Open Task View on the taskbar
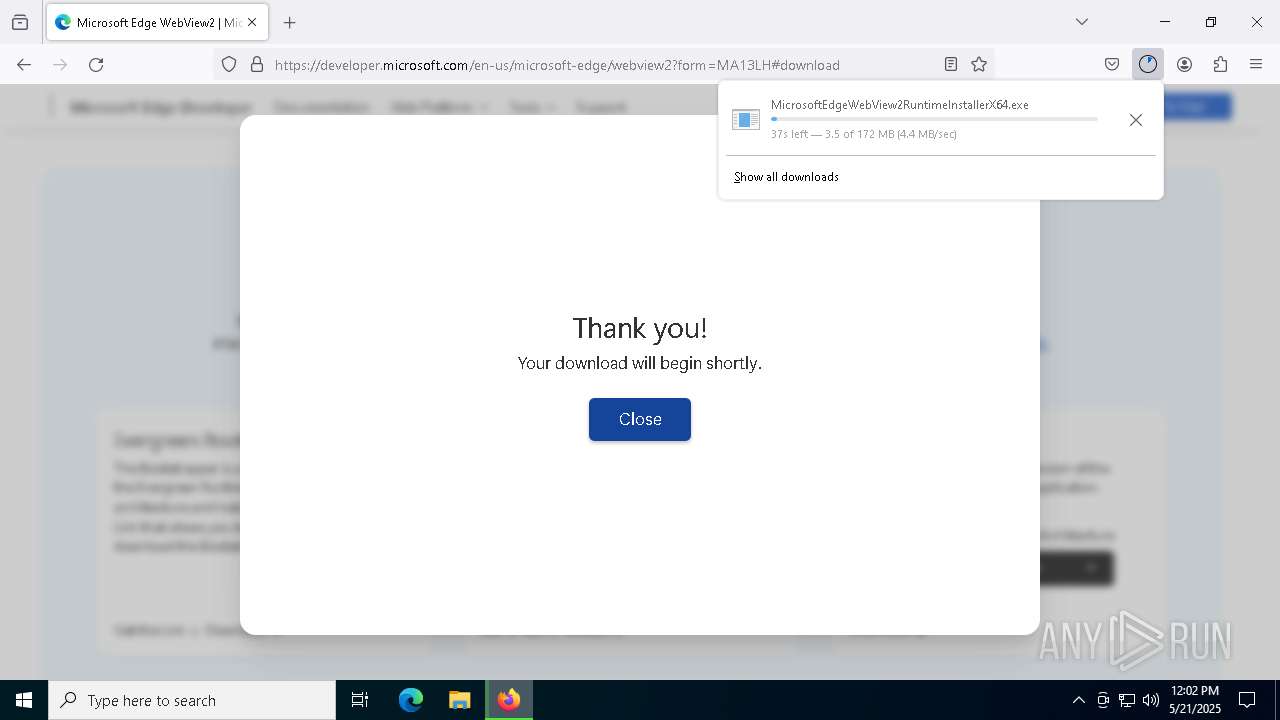 pos(360,700)
